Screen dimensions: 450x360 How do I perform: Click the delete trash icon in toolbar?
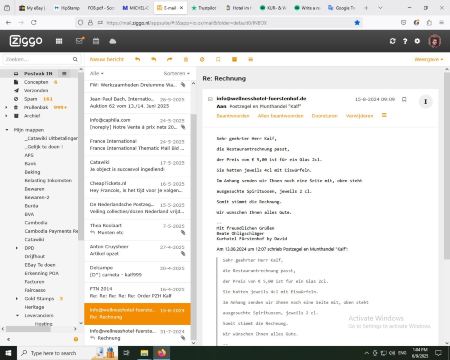186,59
